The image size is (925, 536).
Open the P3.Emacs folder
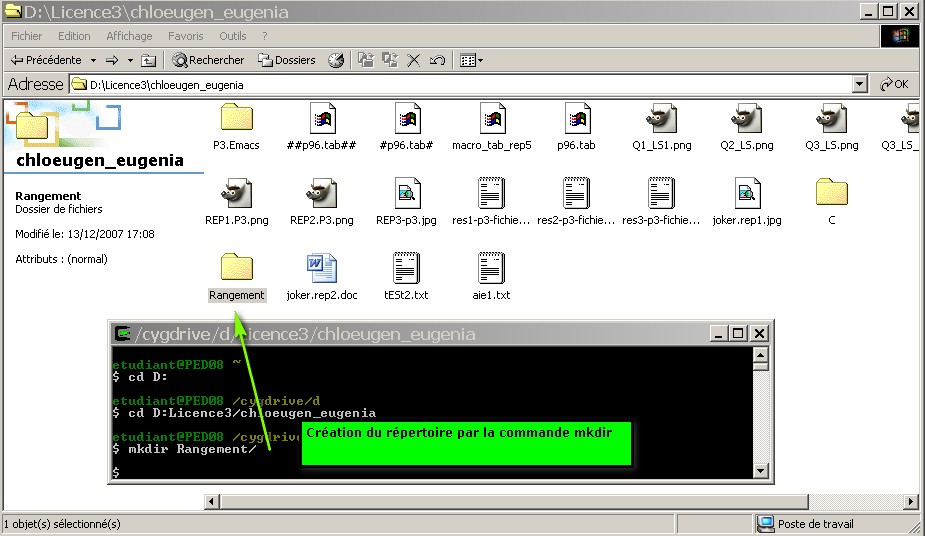pos(237,117)
